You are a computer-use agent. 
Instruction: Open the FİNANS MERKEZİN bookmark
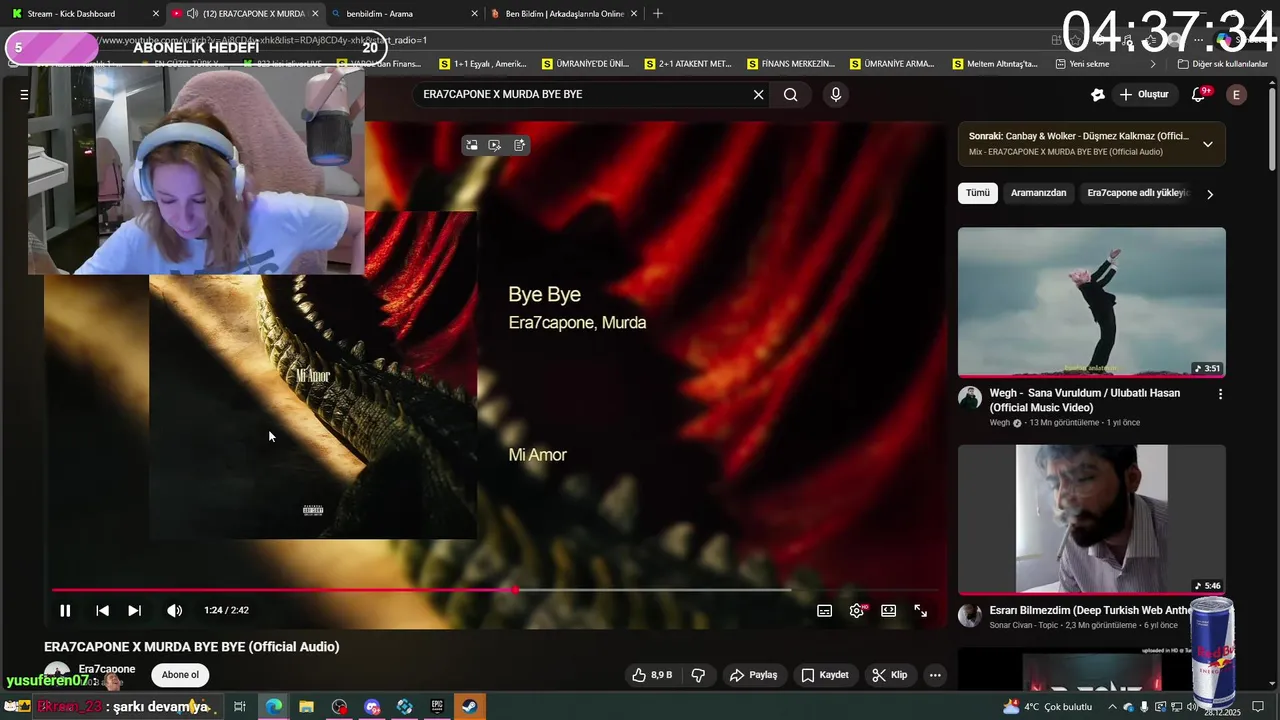[790, 64]
